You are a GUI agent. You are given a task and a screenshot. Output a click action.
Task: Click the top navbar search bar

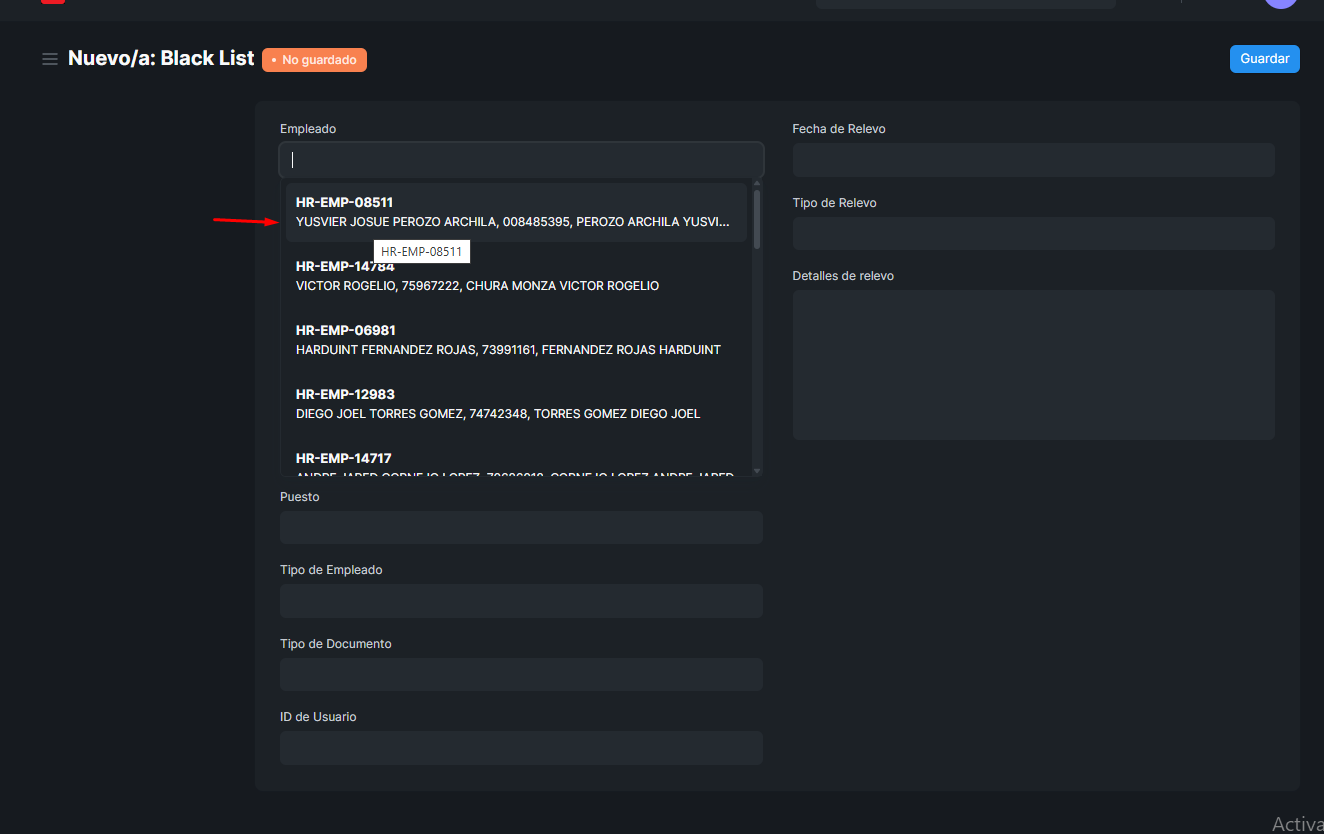click(965, 3)
